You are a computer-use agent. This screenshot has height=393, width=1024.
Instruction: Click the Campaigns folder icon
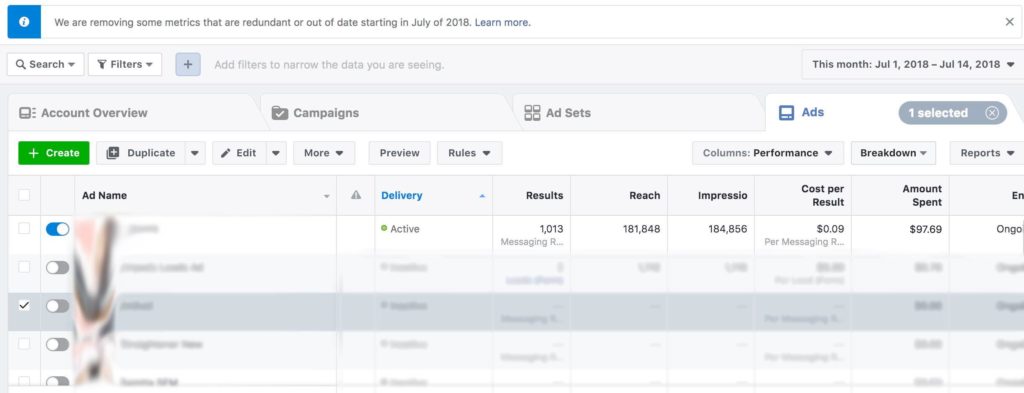coord(280,113)
